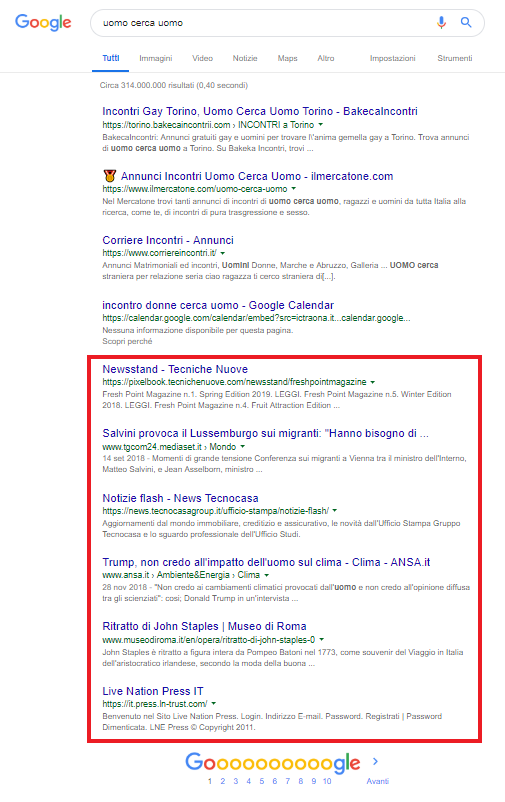Viewport: 505px width, 802px height.
Task: Click 'Avanti' next page link
Action: click(x=378, y=781)
